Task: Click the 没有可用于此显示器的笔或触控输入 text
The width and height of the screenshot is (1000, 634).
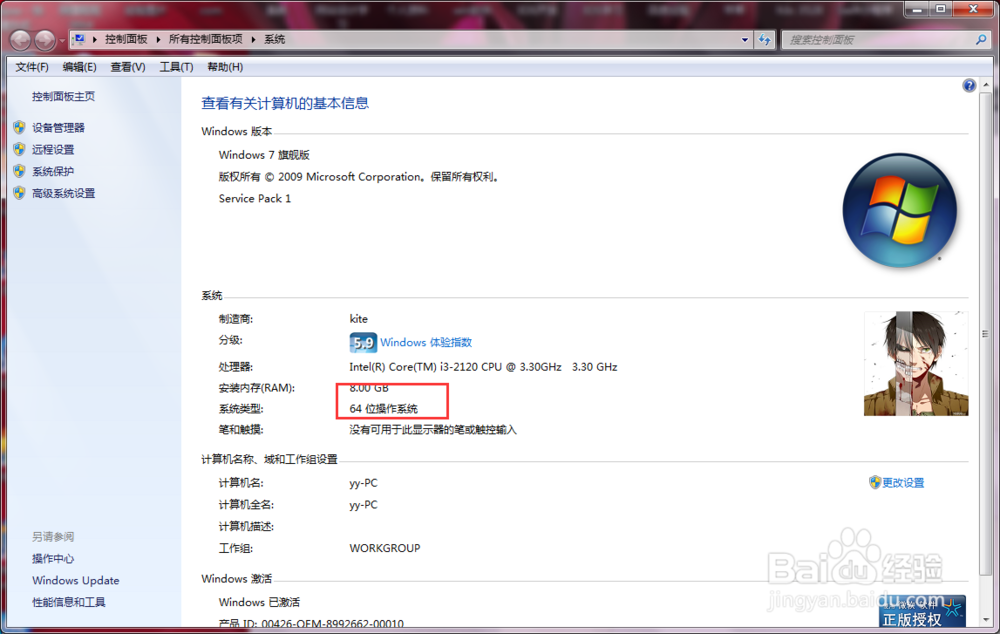Action: [x=432, y=430]
